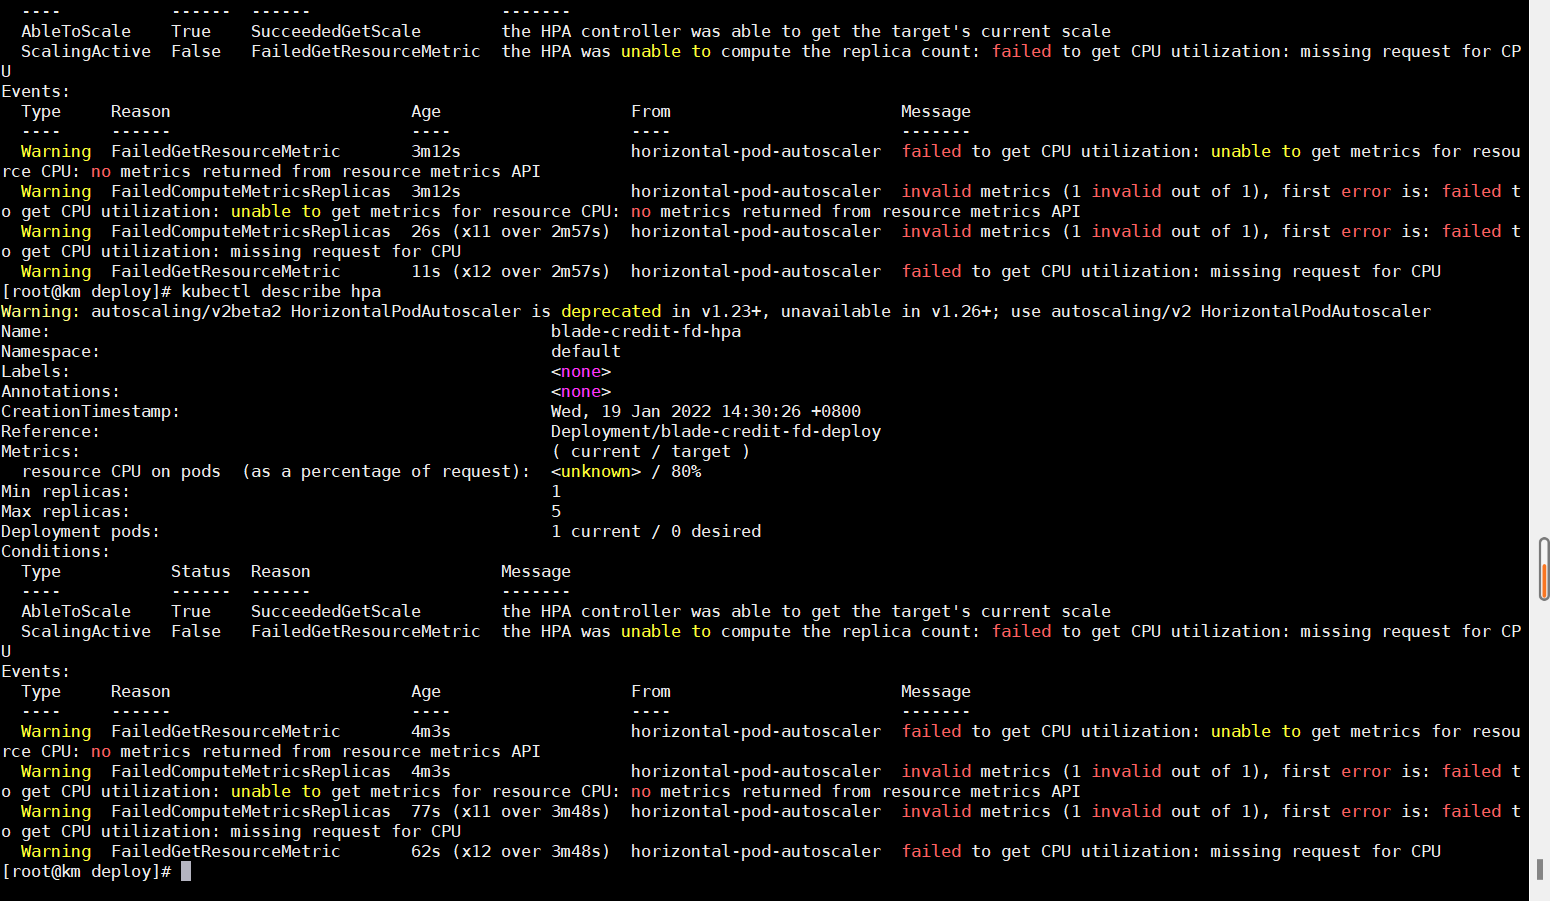
Task: Click "horizontal-pod-autoscaler" in the 26s event row
Action: coord(756,231)
